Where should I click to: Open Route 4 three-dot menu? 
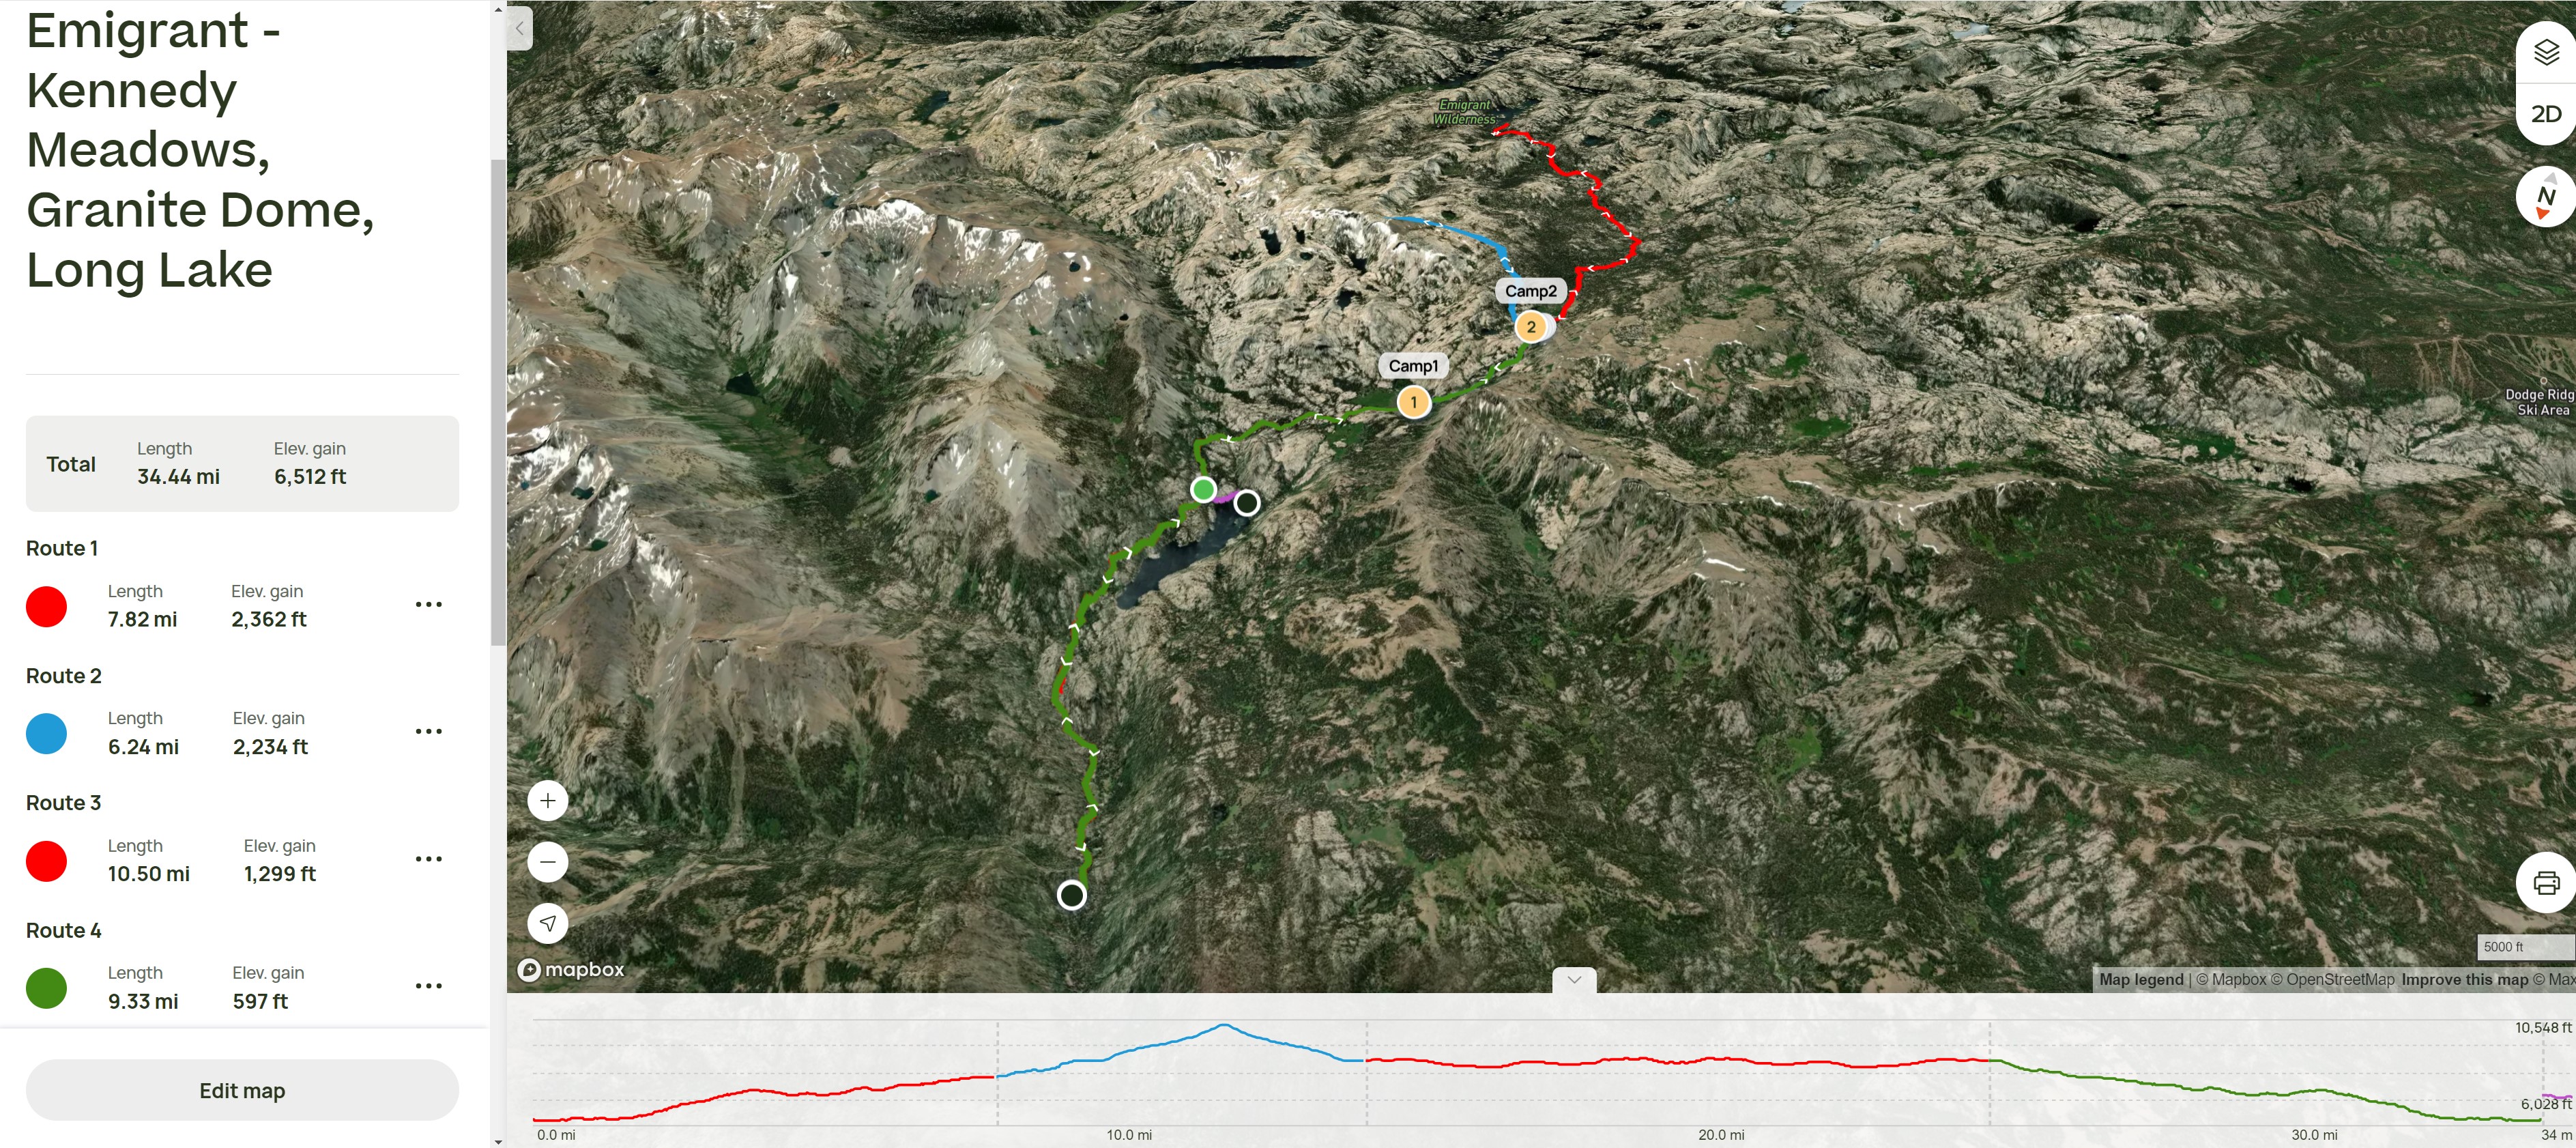click(429, 986)
